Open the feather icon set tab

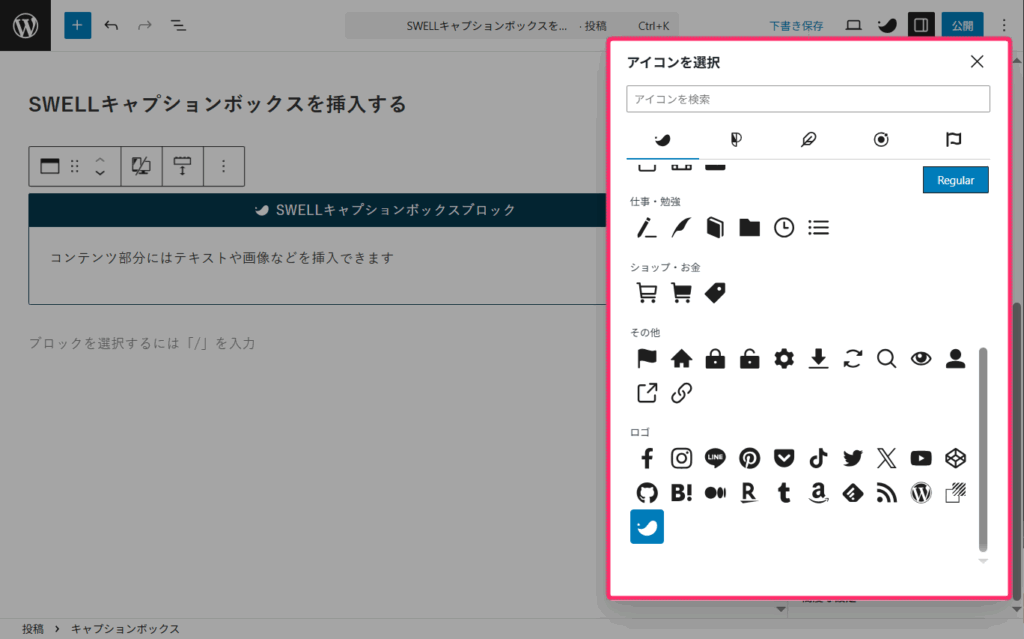(808, 139)
